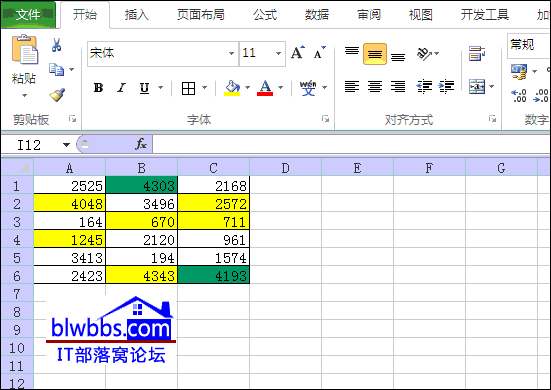Increase font size with large A
Screen dimensions: 551x390
click(x=298, y=53)
